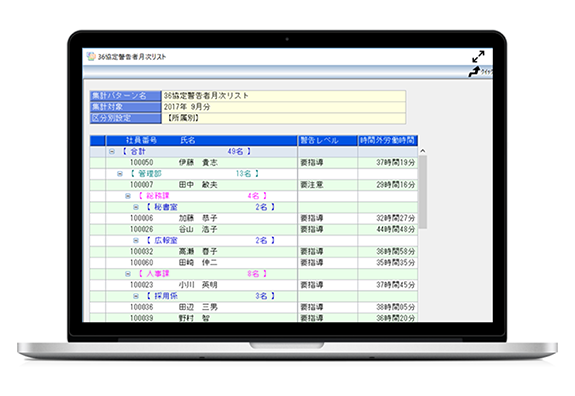Click the 社員番号 column header
The image size is (575, 396).
[142, 140]
